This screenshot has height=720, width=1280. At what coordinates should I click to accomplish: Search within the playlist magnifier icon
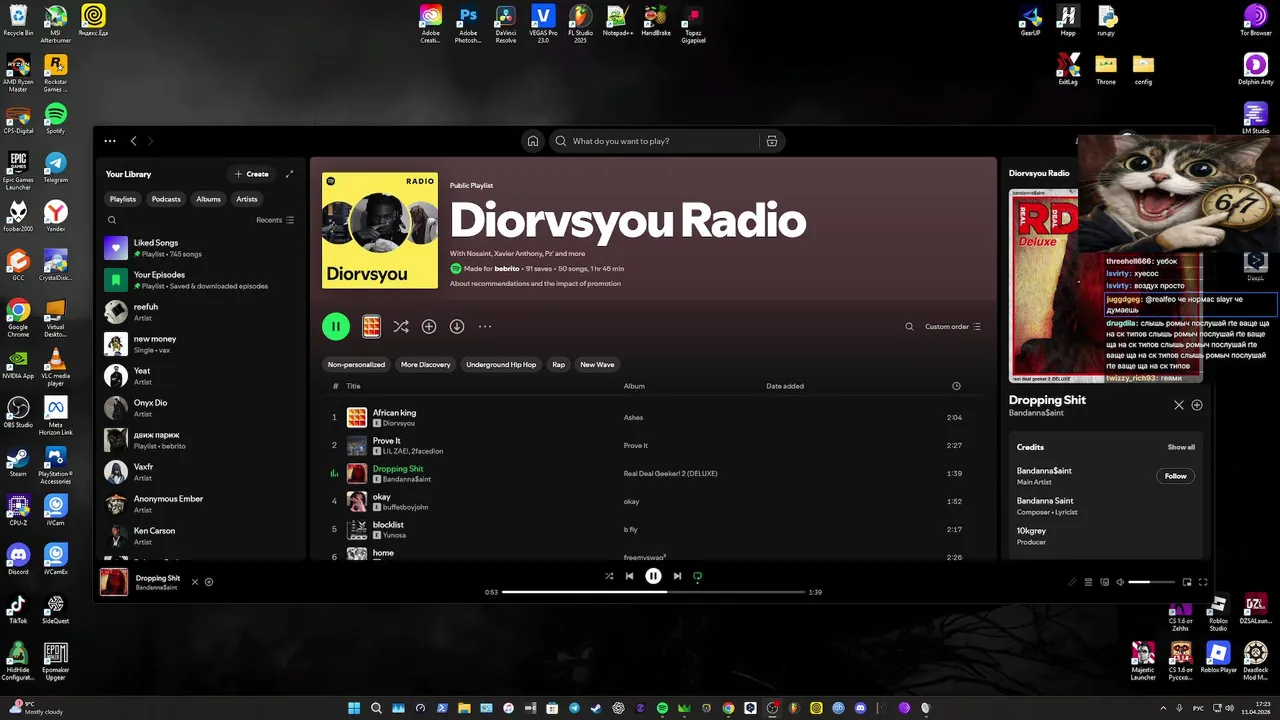(x=909, y=327)
